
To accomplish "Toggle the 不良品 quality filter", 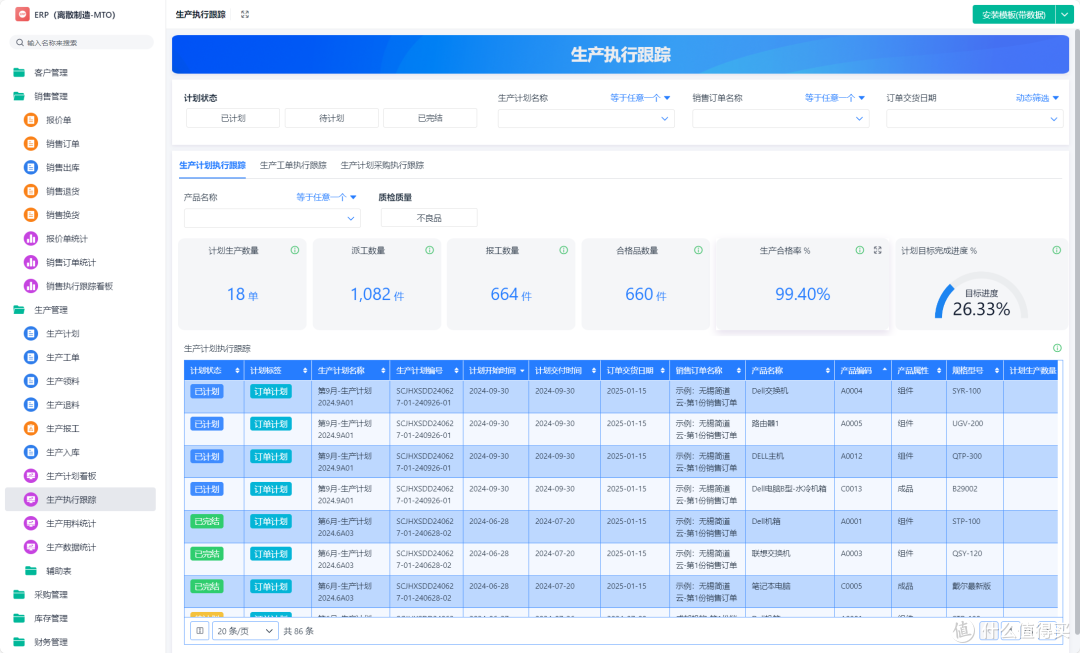I will [x=429, y=218].
